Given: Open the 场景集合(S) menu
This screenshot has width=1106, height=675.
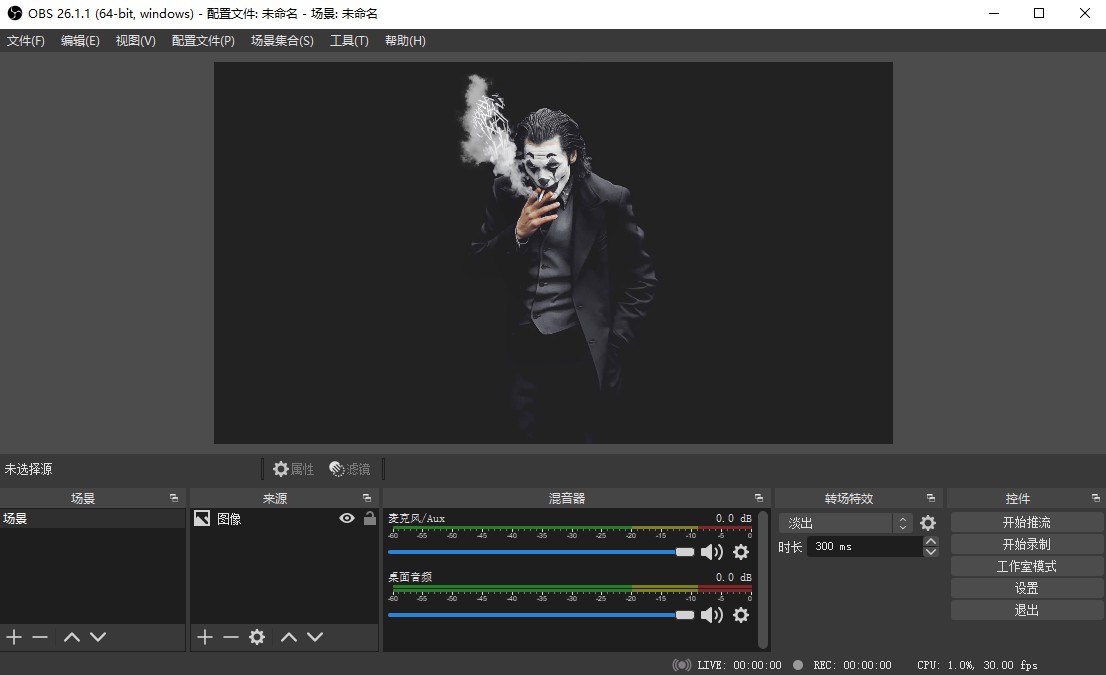Looking at the screenshot, I should pyautogui.click(x=282, y=41).
